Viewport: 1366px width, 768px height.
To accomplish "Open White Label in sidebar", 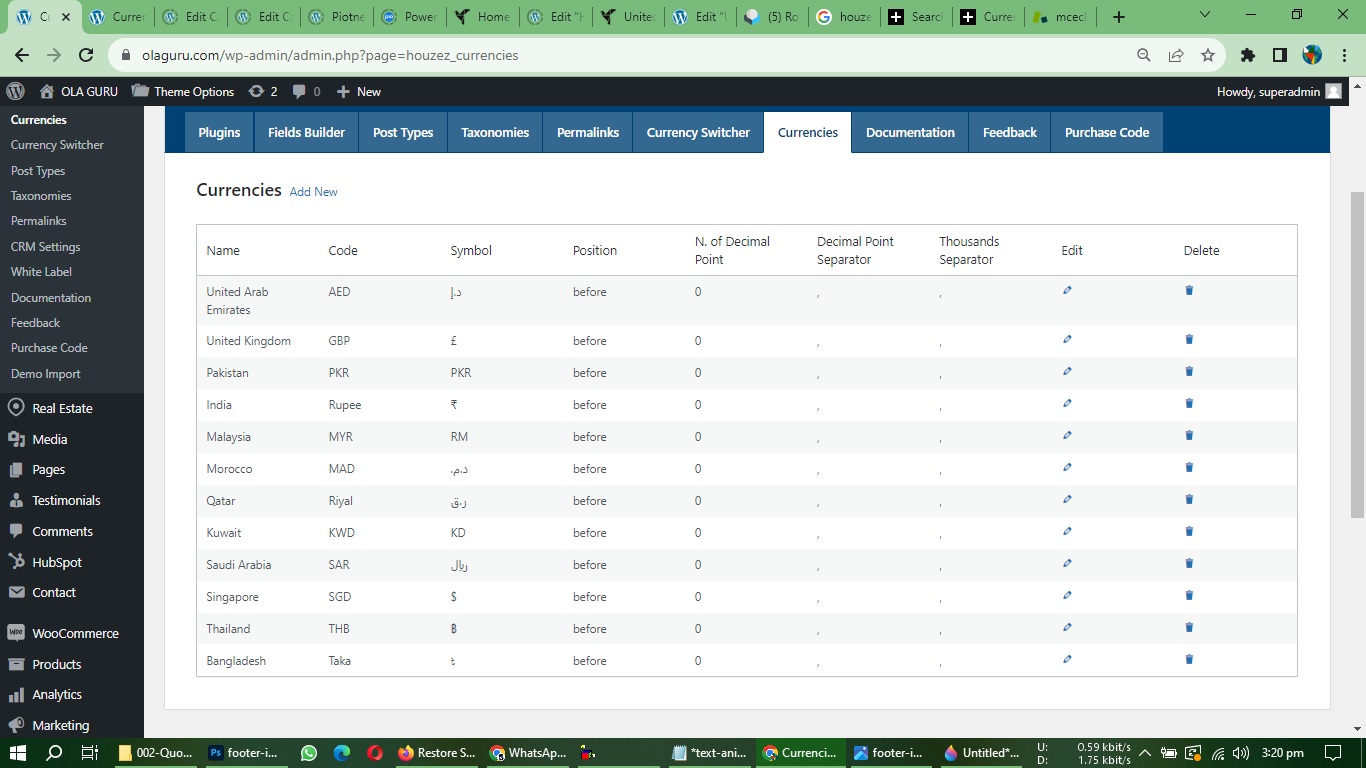I will [x=42, y=272].
